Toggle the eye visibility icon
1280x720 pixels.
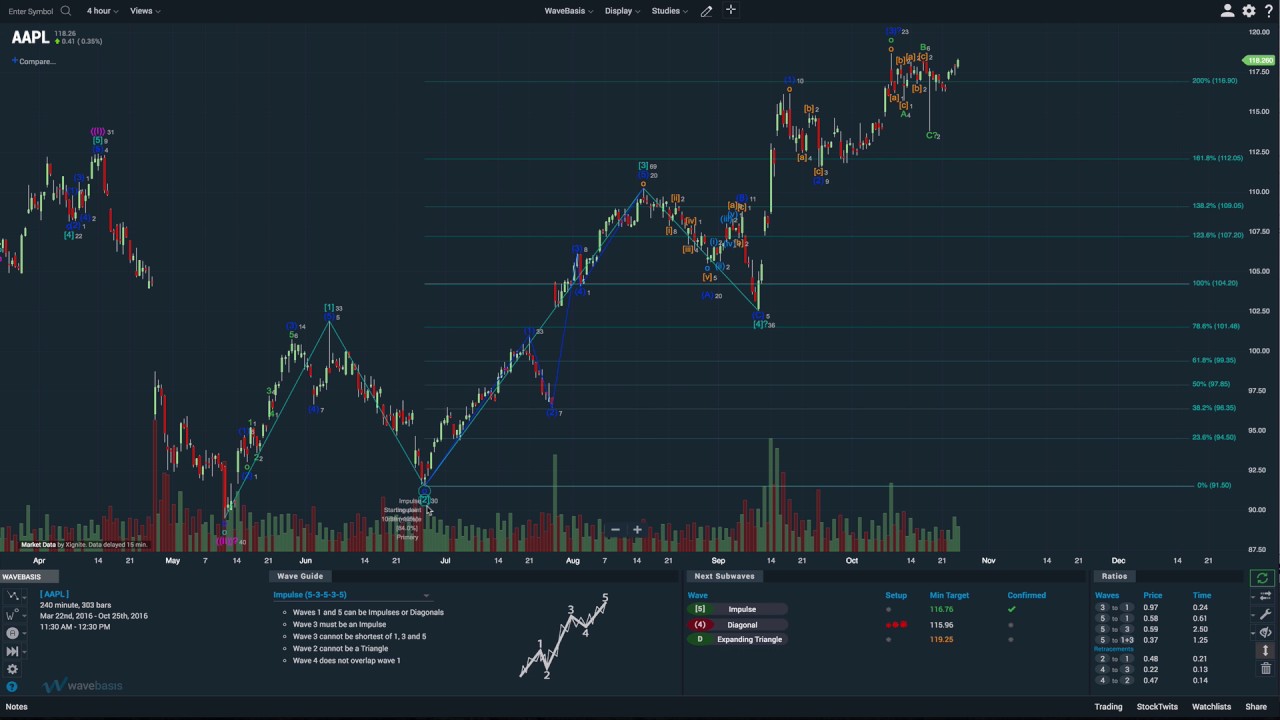click(x=1265, y=632)
